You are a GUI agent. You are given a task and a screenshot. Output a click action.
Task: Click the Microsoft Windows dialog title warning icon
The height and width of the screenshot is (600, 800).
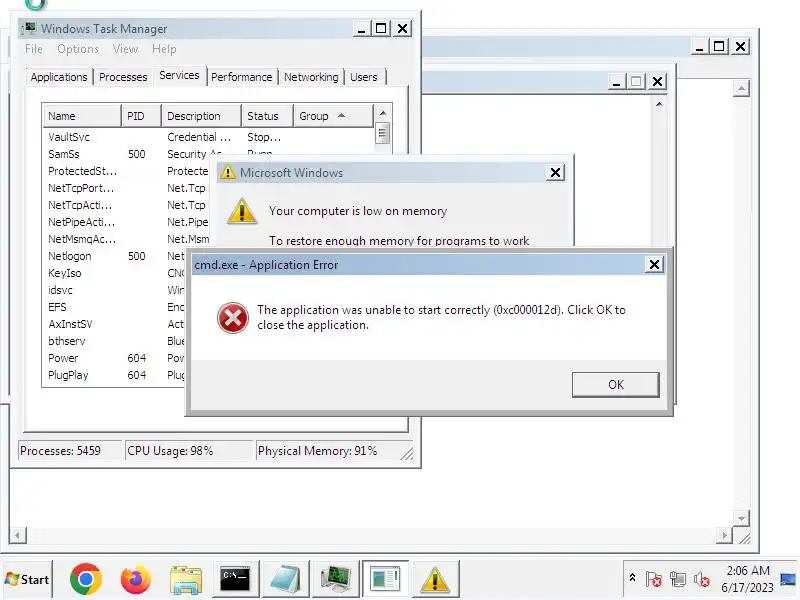228,172
